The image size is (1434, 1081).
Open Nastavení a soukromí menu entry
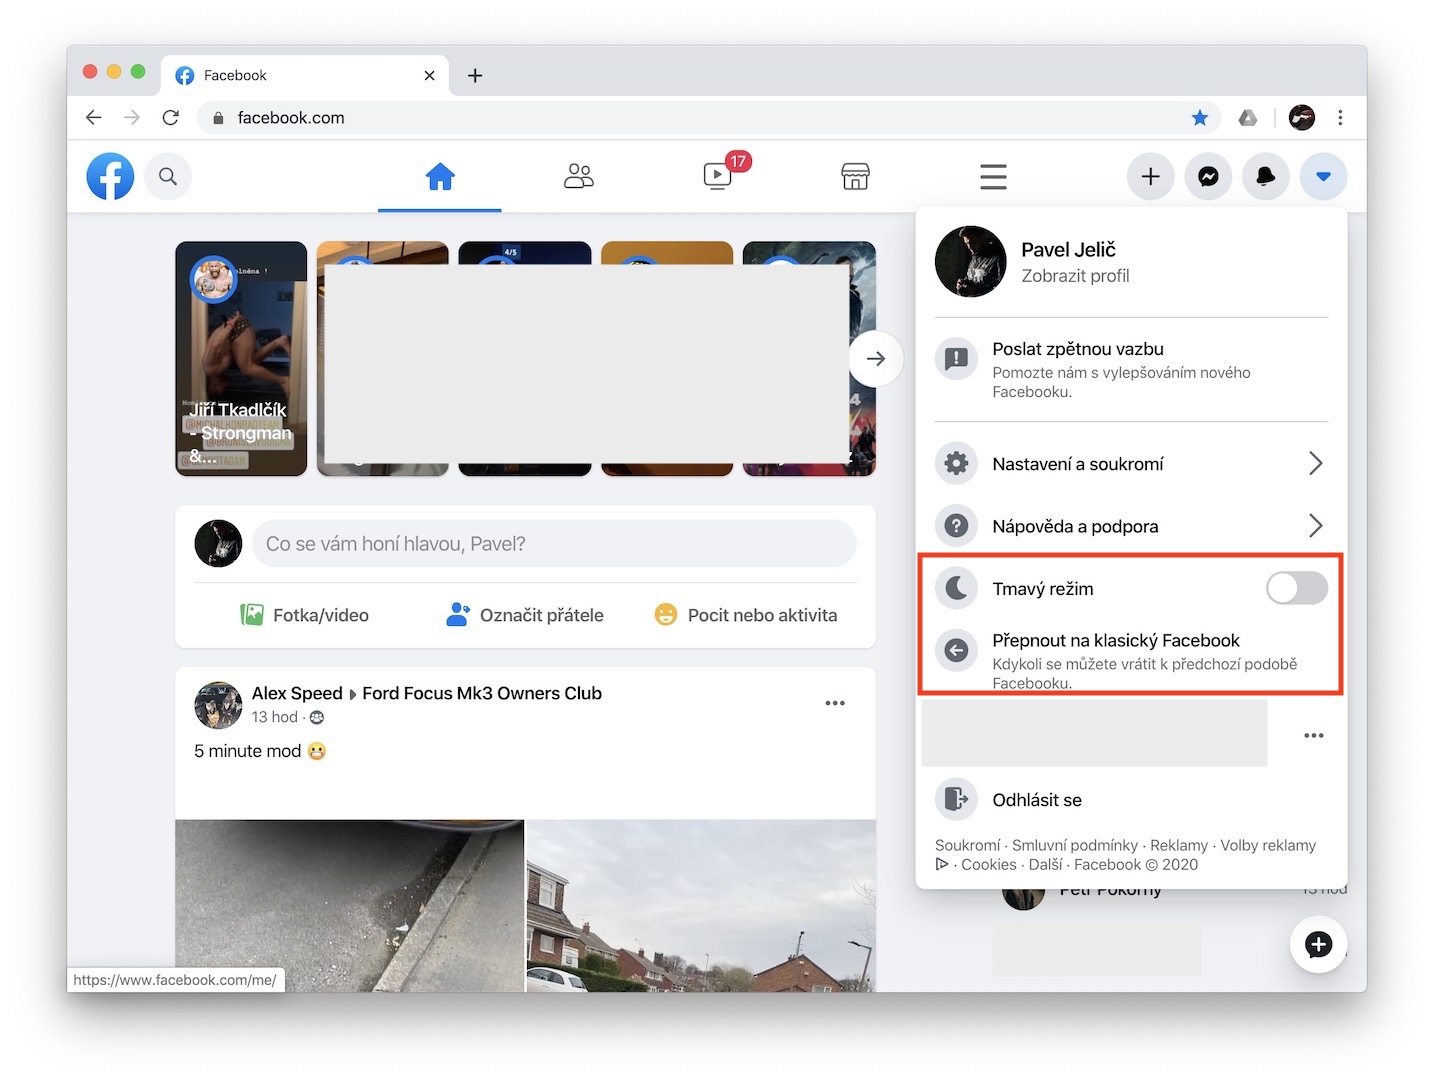1131,463
